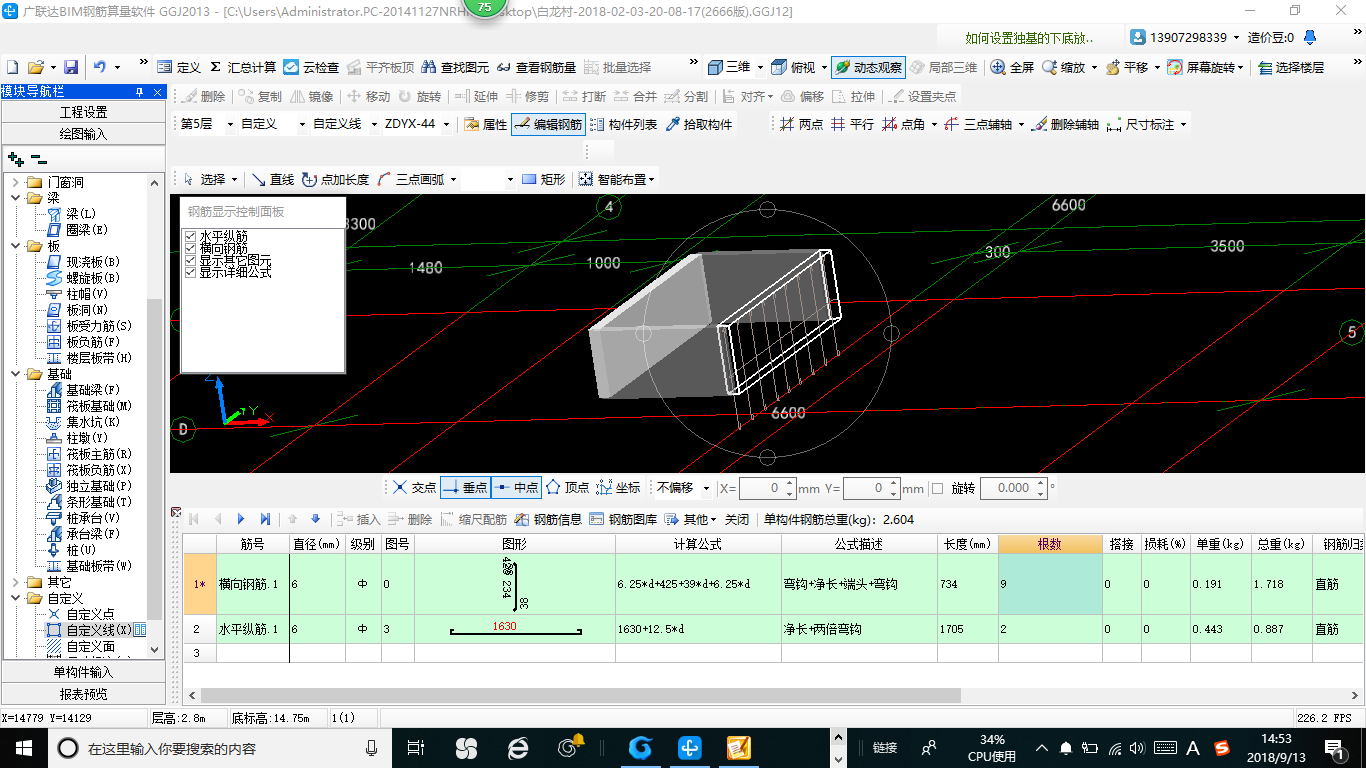
Task: Click 查找图元 find element tool
Action: pyautogui.click(x=455, y=67)
